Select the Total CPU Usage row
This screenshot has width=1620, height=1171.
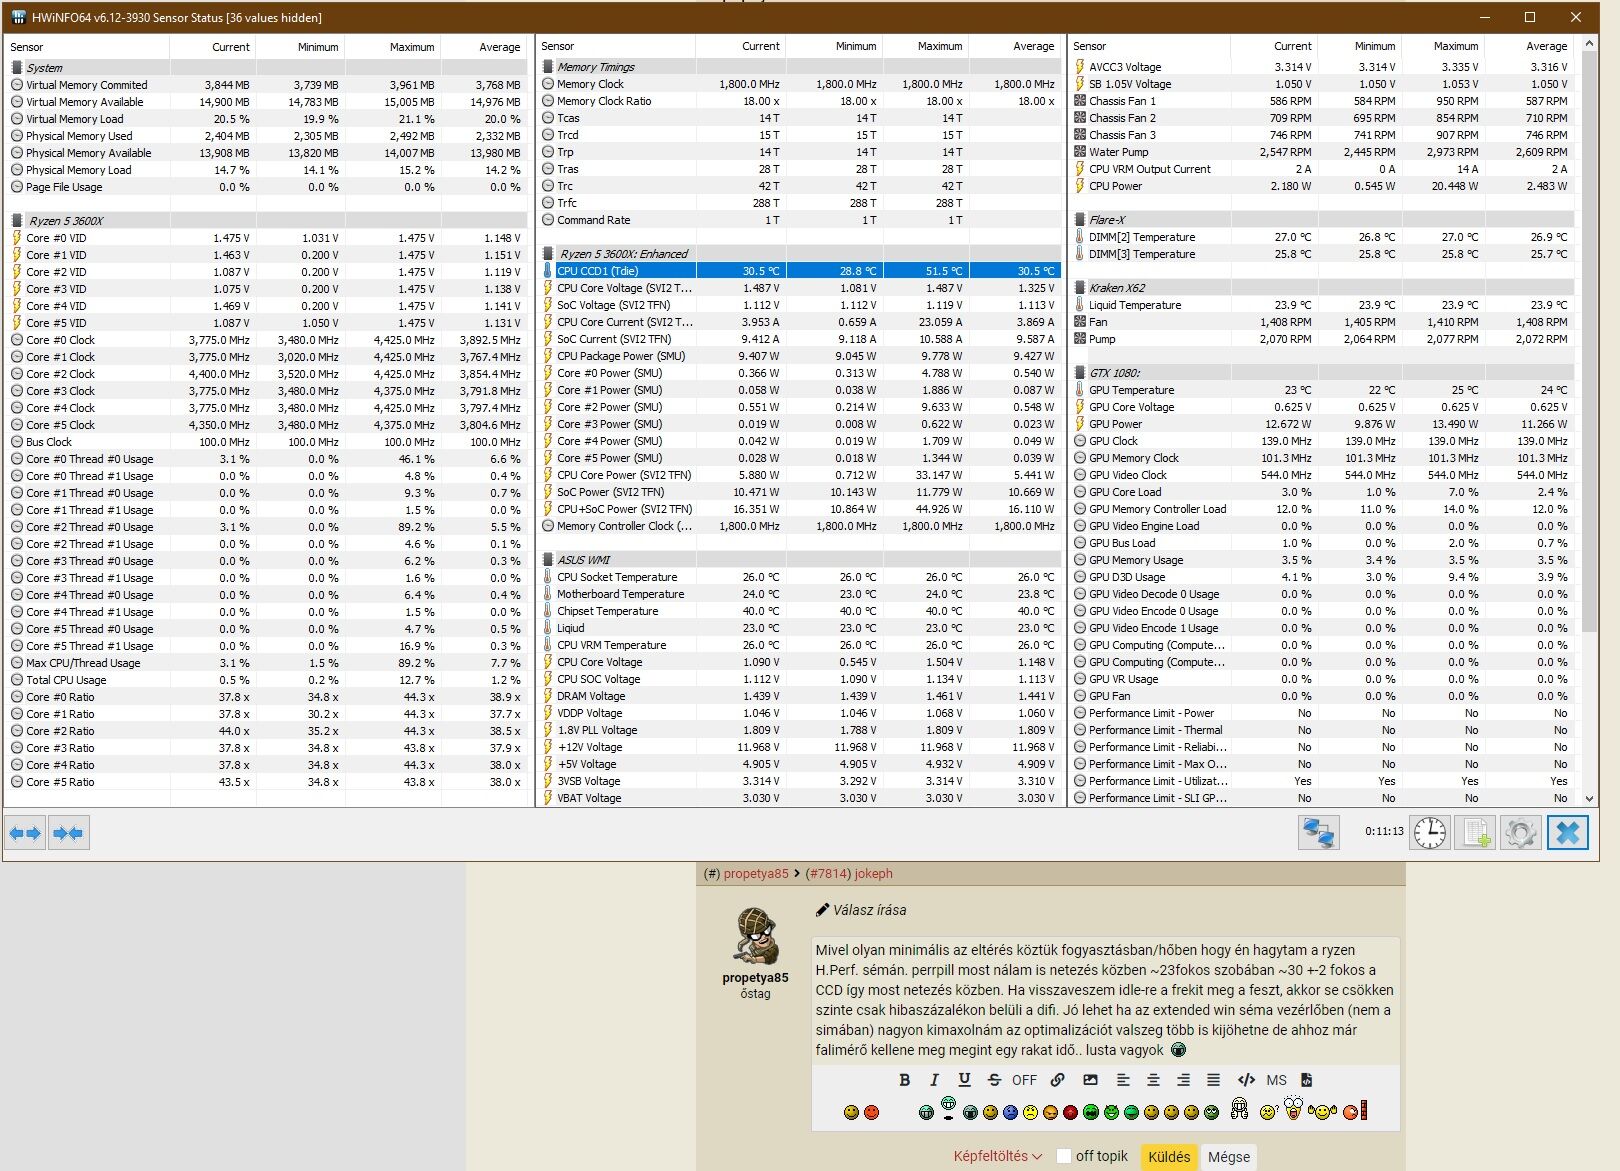[x=267, y=680]
